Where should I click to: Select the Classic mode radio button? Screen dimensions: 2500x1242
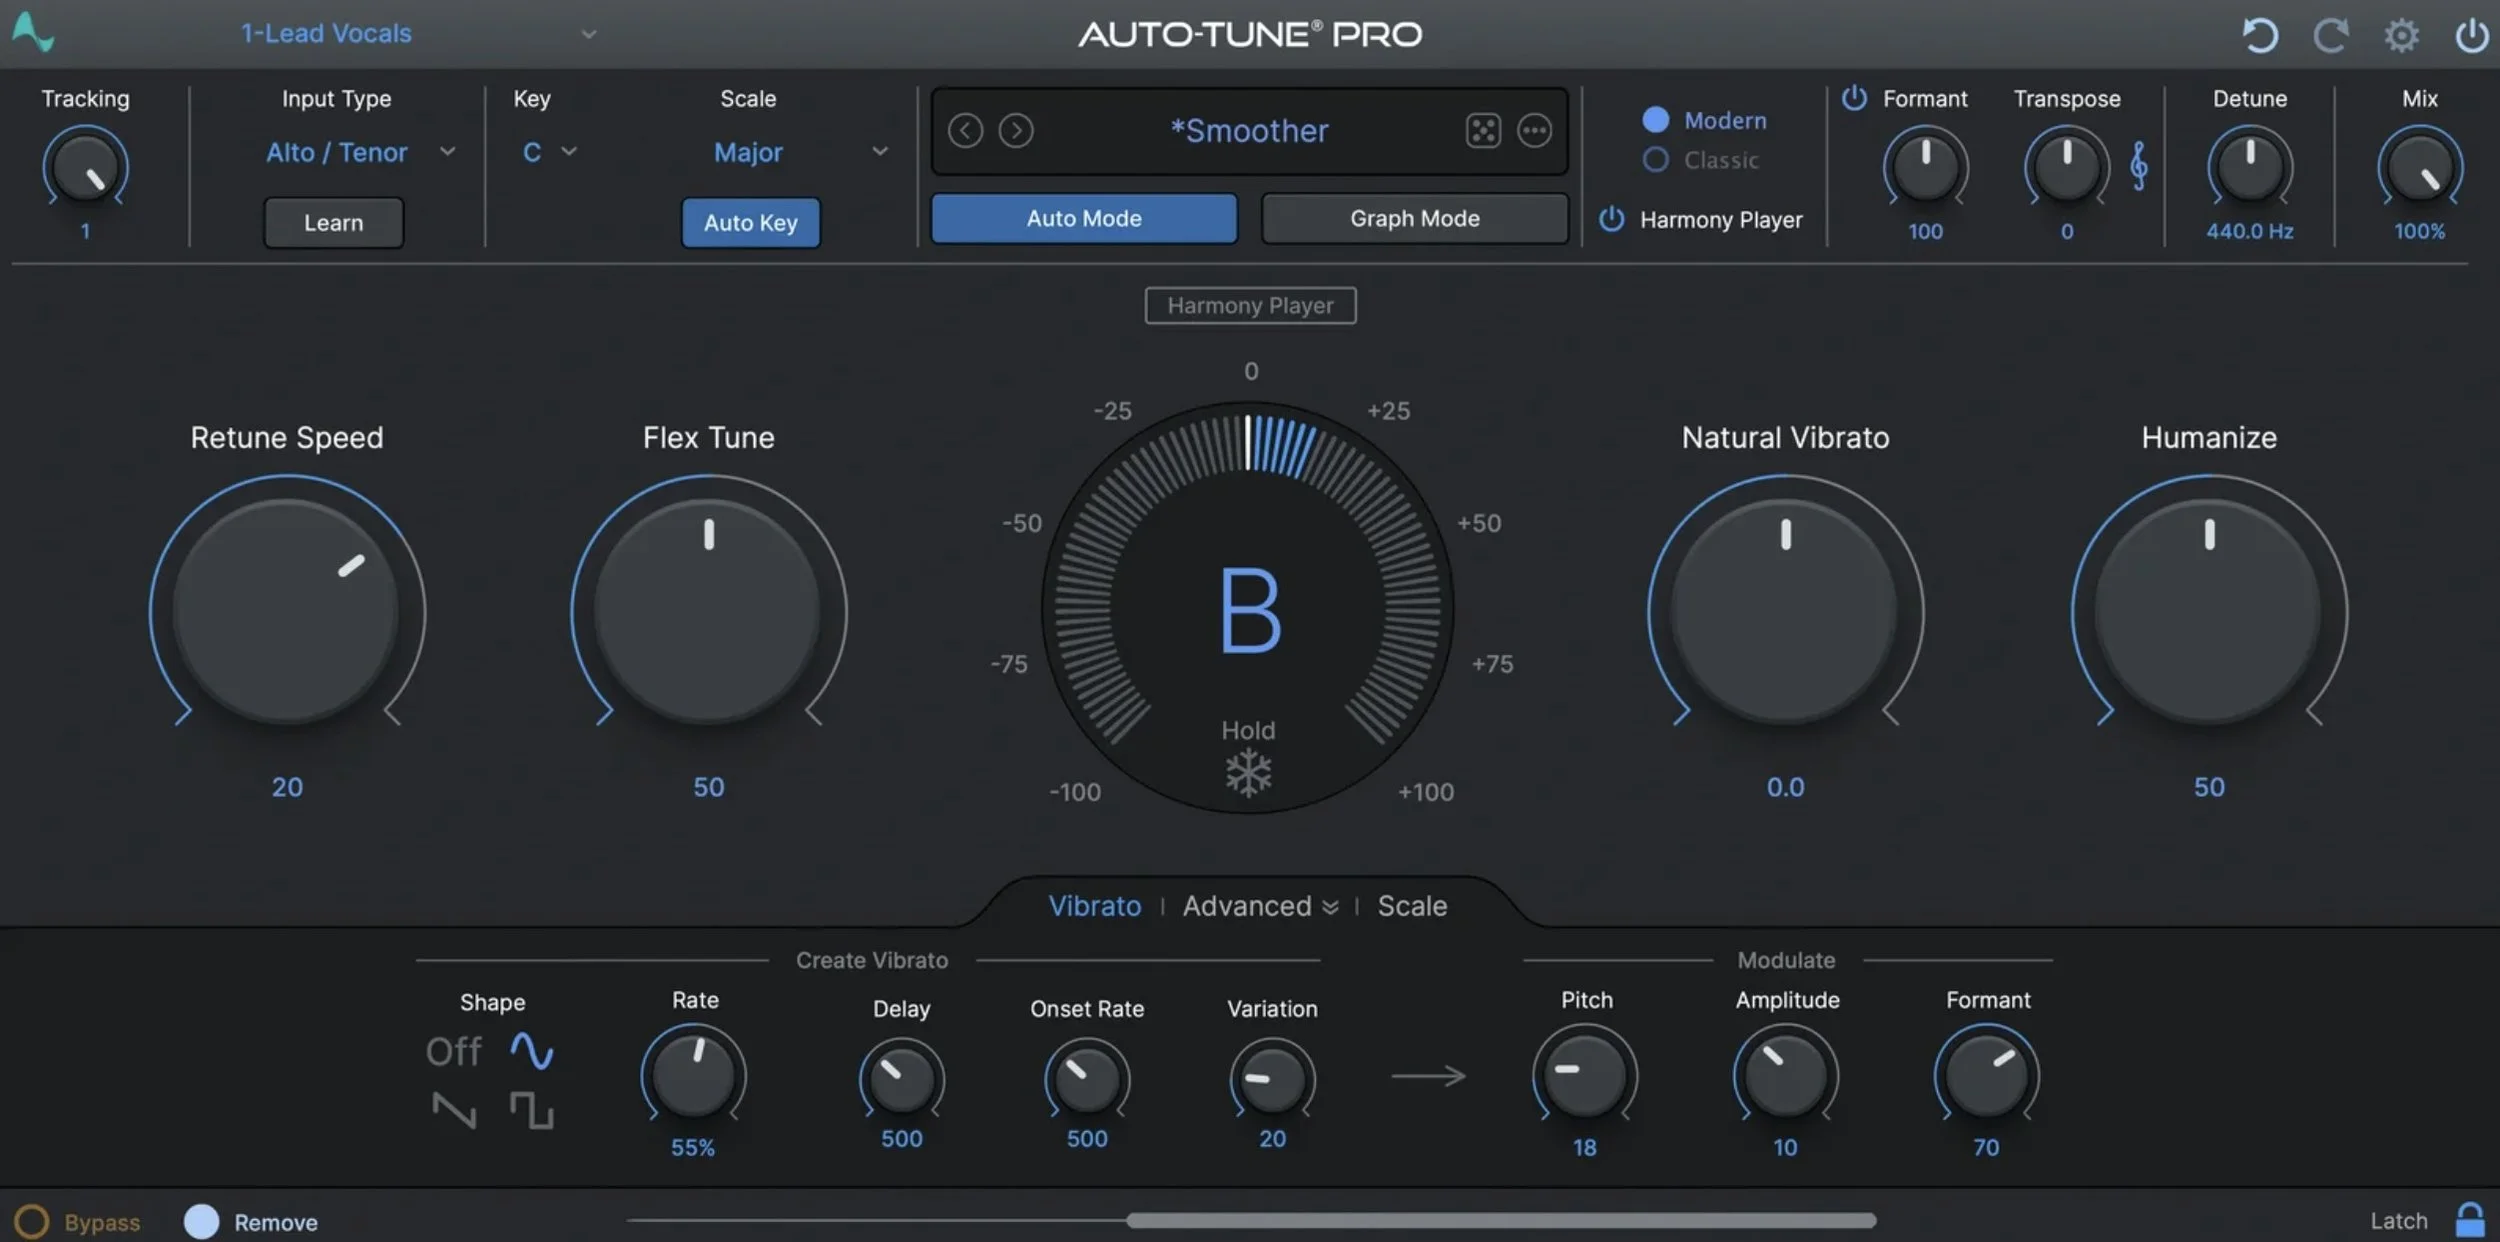click(1655, 160)
